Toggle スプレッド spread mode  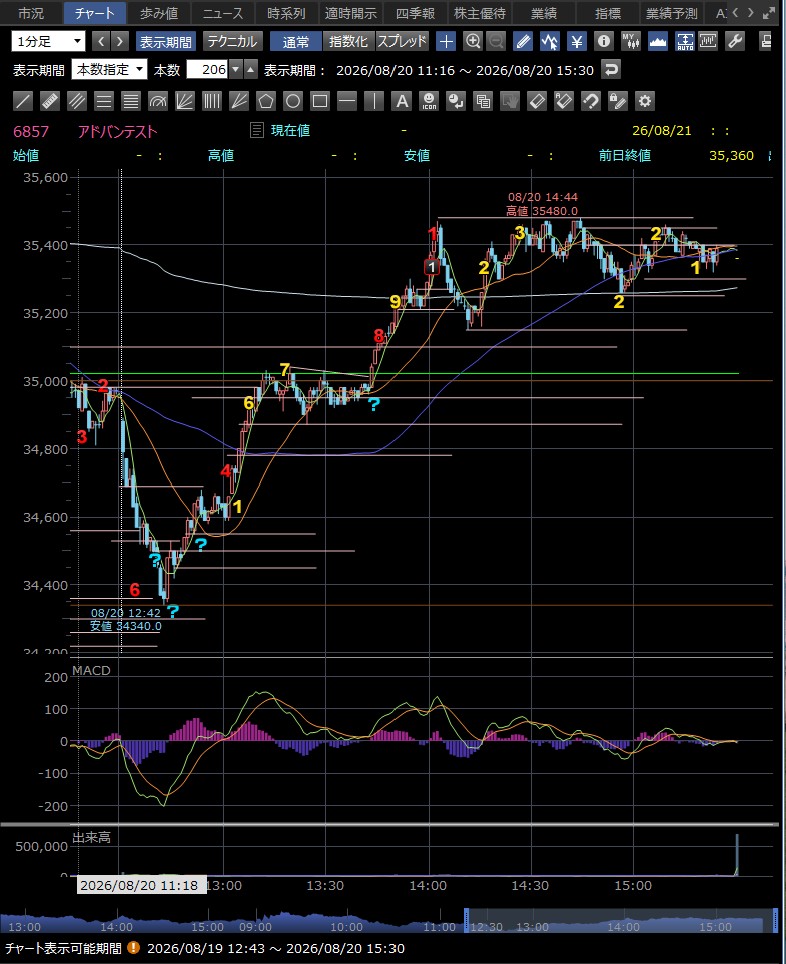(x=402, y=41)
